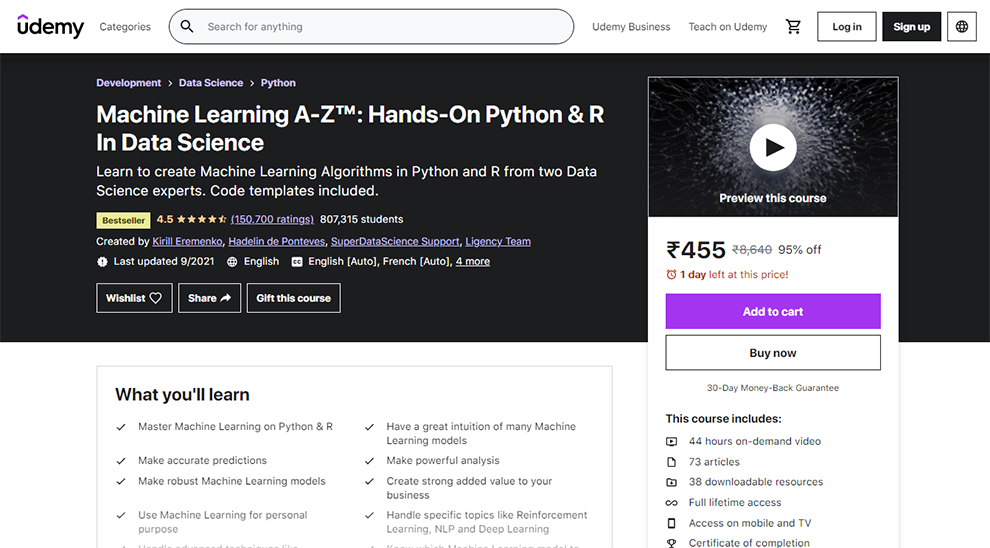990x548 pixels.
Task: Click Gift this course button
Action: pos(294,298)
